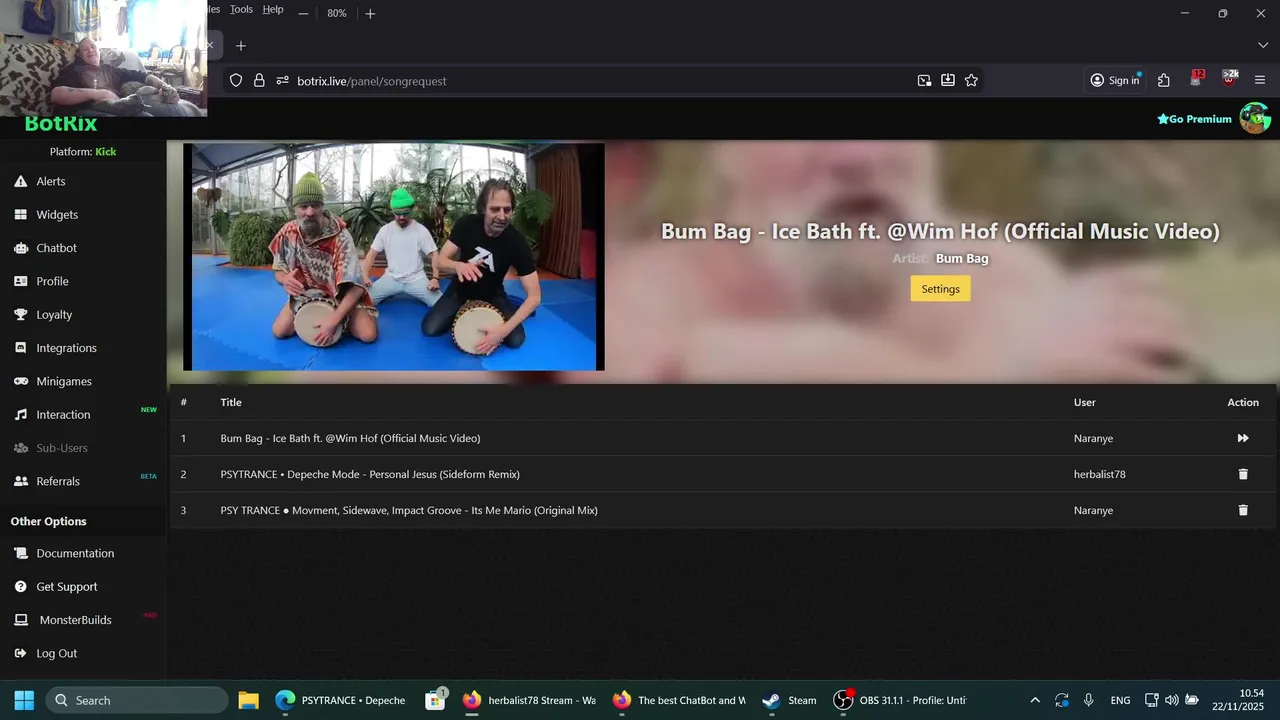The image size is (1280, 720).
Task: Click the botrix.live address bar
Action: pyautogui.click(x=600, y=80)
